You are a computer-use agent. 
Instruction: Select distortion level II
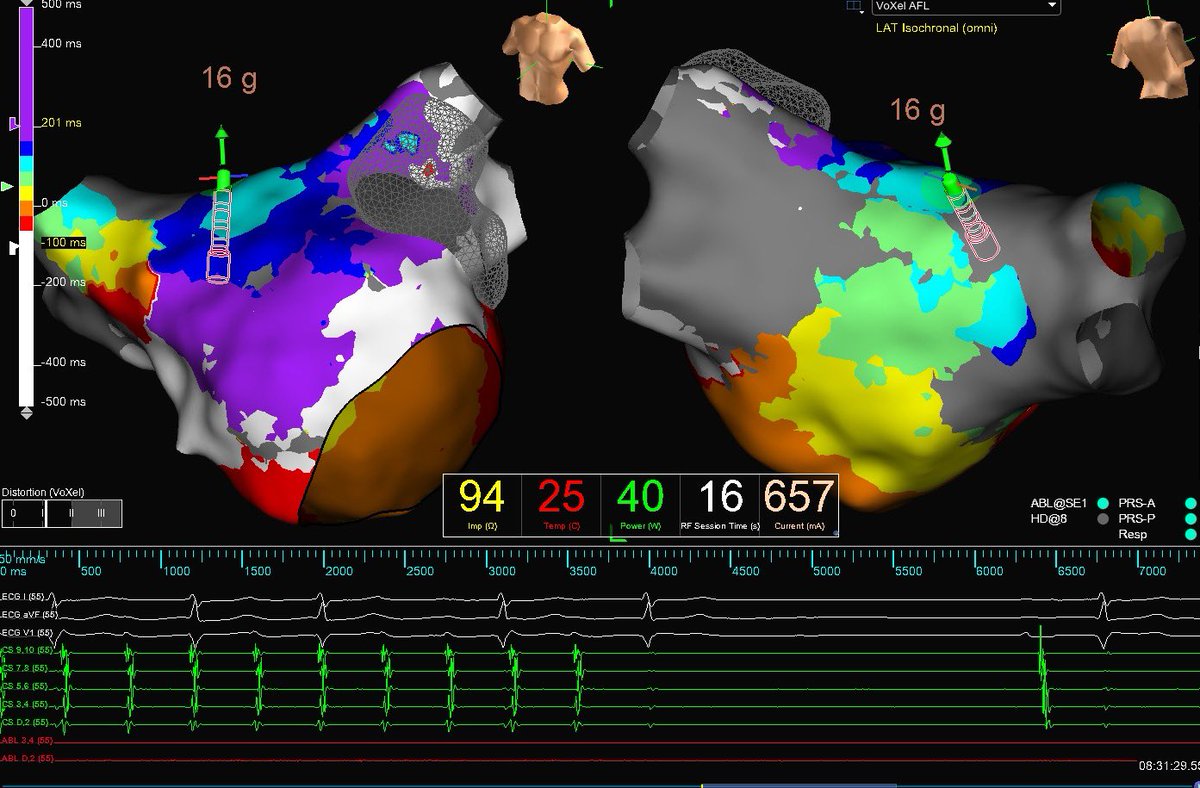[73, 514]
